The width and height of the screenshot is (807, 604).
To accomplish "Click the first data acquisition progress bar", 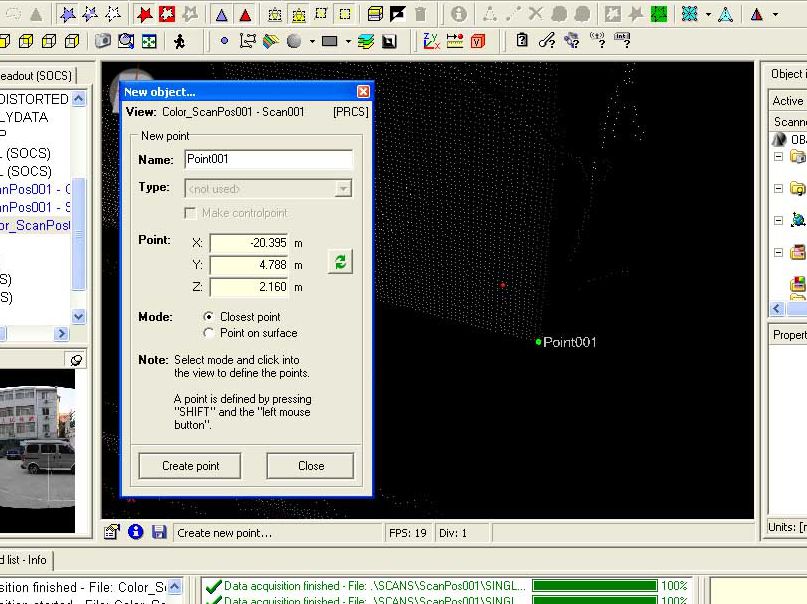I will point(595,585).
